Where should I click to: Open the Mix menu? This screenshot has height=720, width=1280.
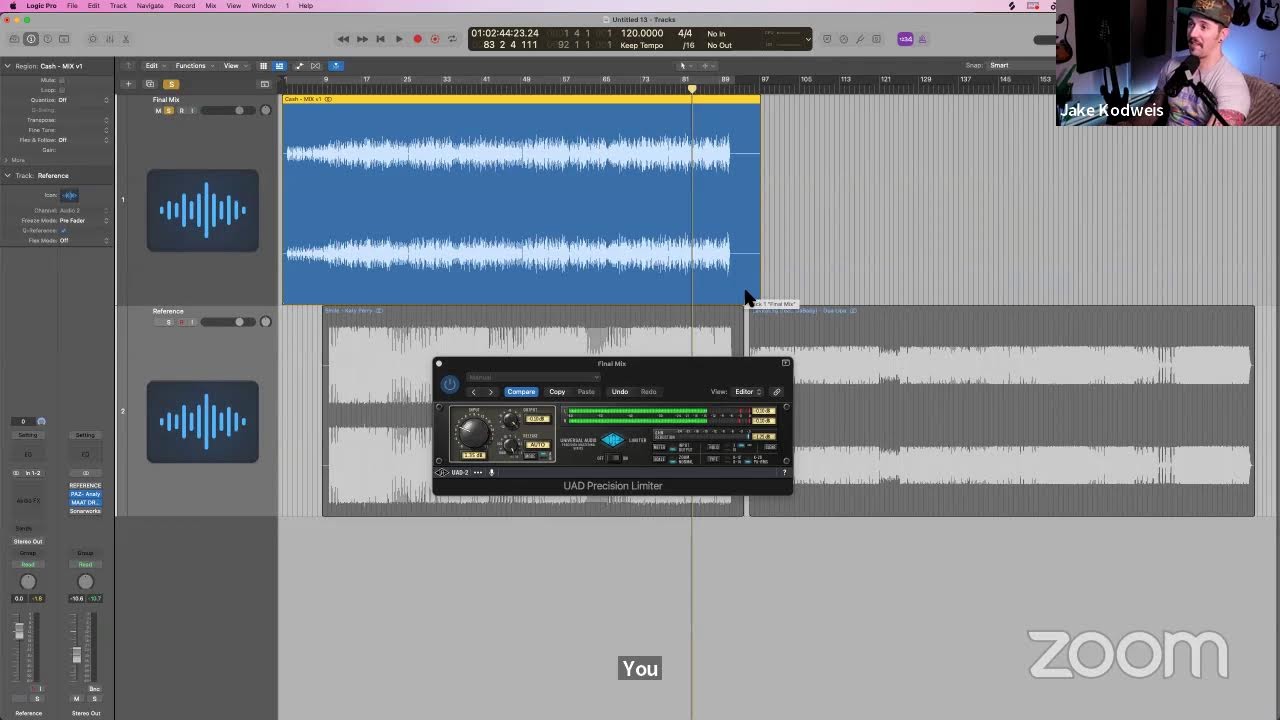211,5
